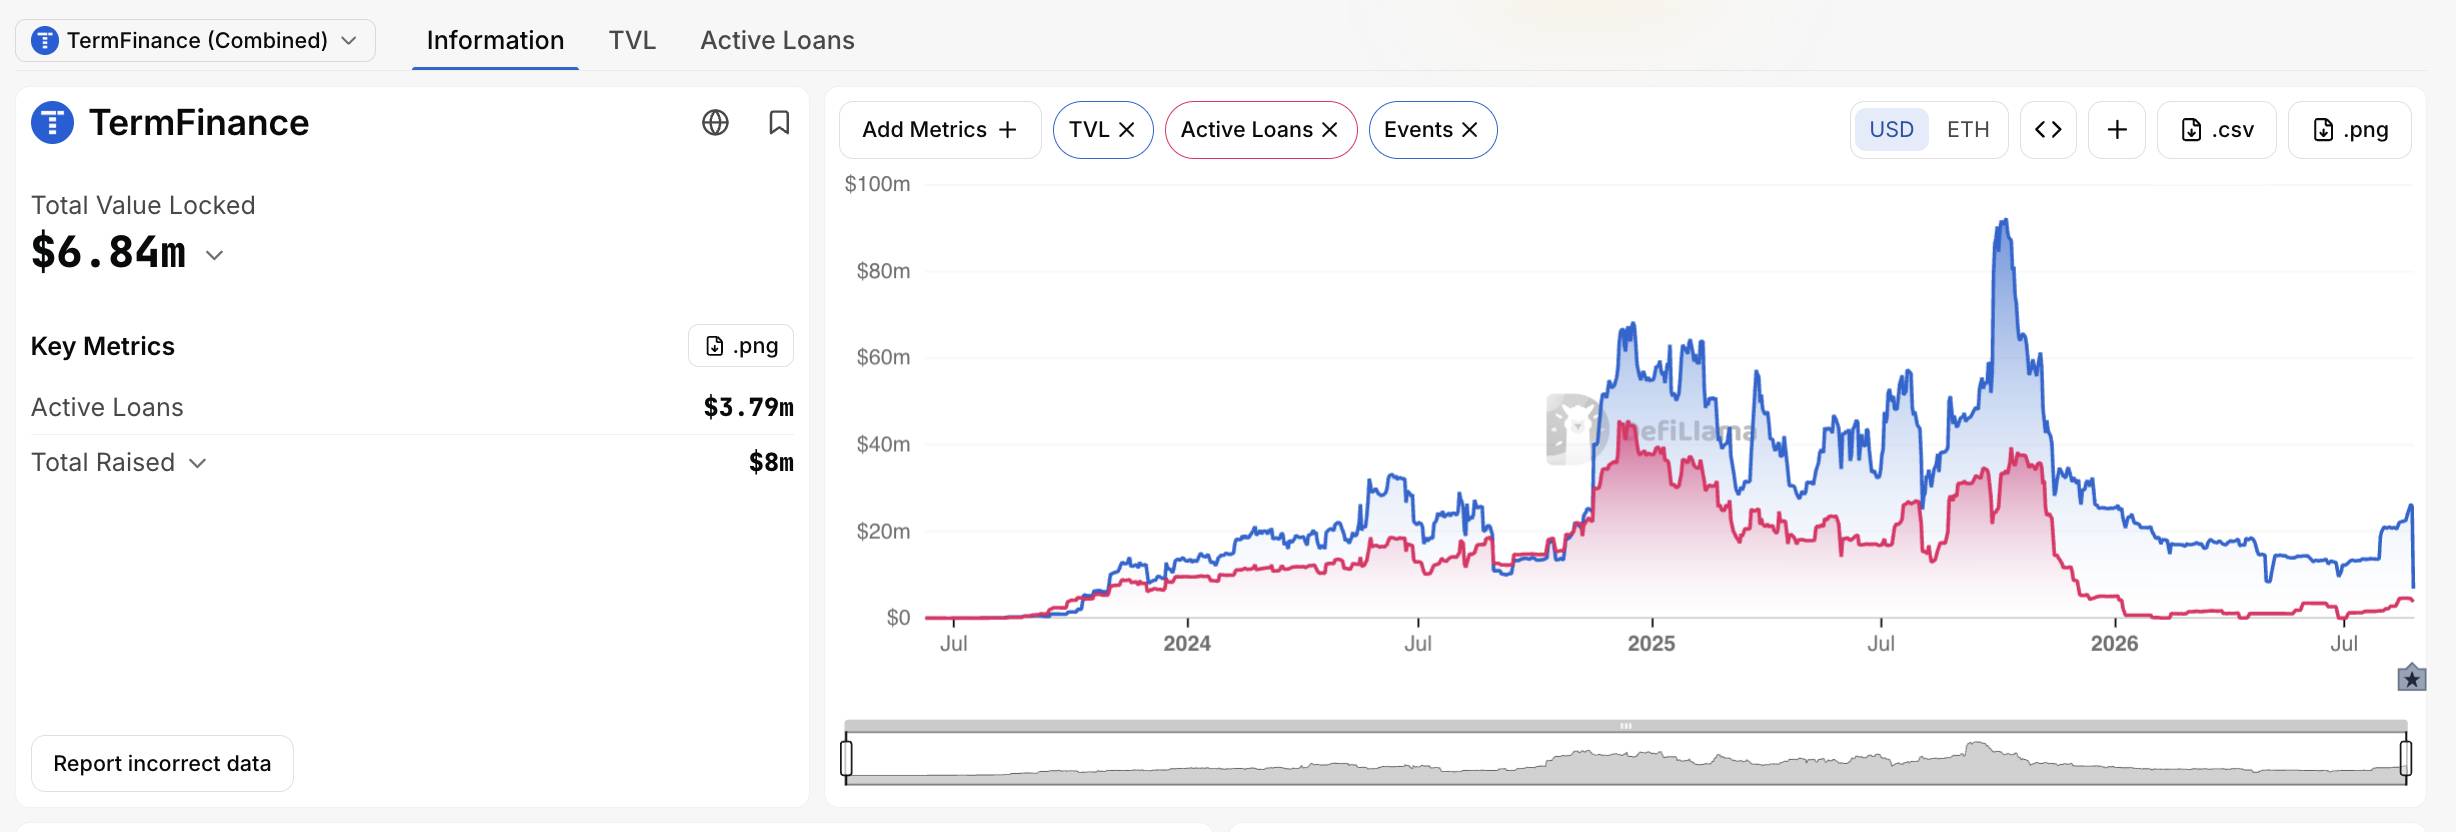Switch chart denomination to USD
The image size is (2456, 832).
[1891, 130]
